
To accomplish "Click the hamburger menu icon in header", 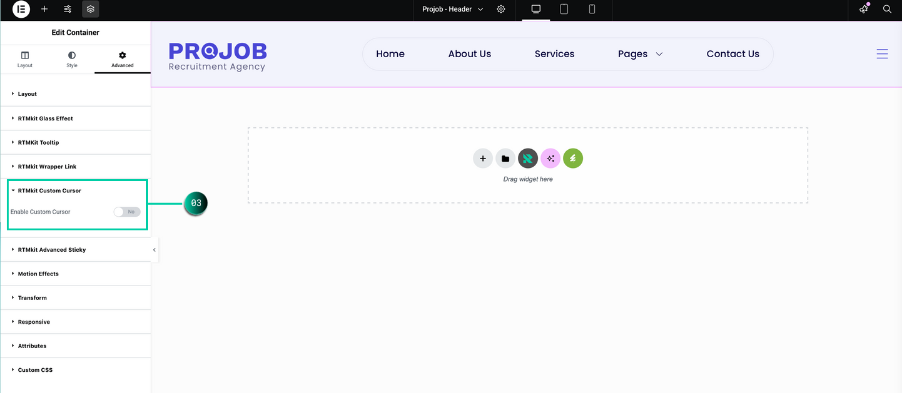I will [x=882, y=54].
